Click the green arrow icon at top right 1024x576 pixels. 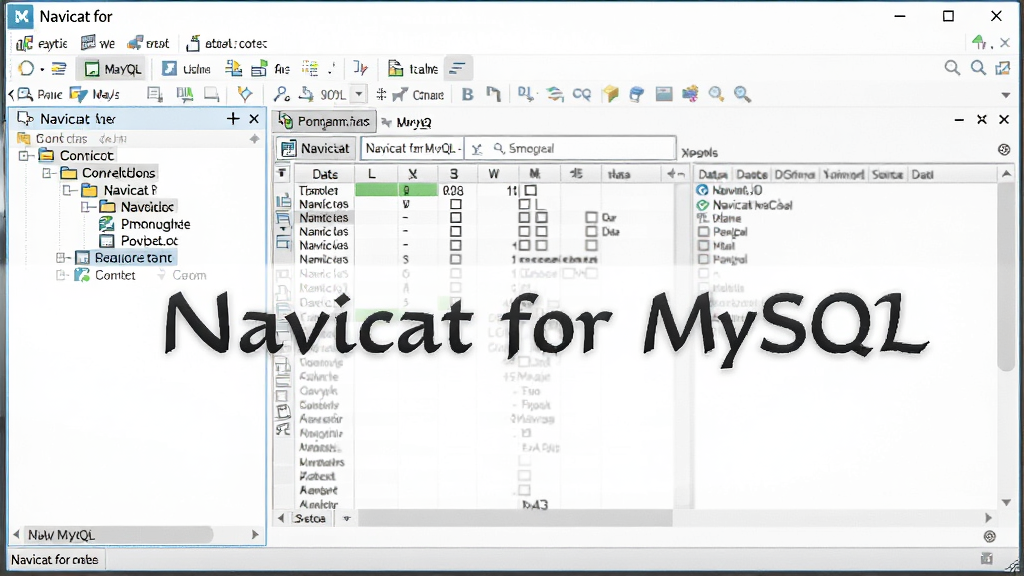(978, 42)
